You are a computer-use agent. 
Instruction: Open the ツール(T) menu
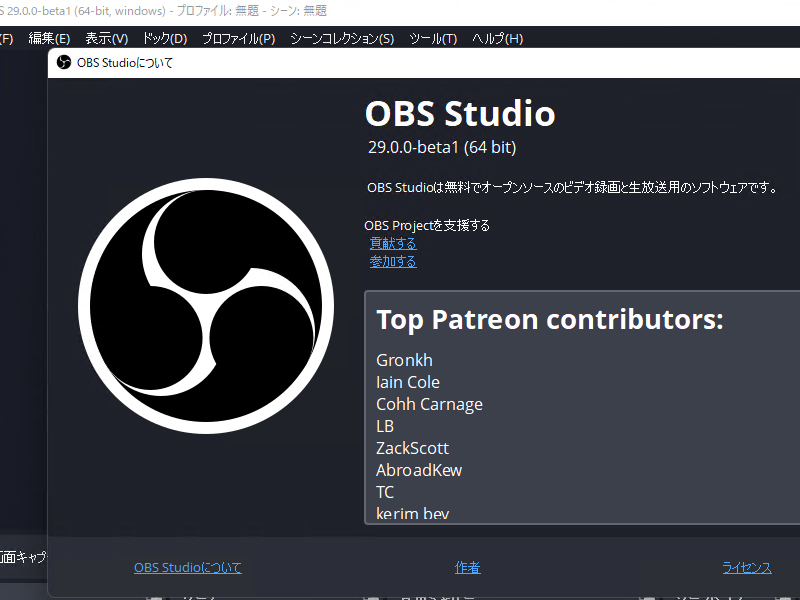(x=433, y=38)
